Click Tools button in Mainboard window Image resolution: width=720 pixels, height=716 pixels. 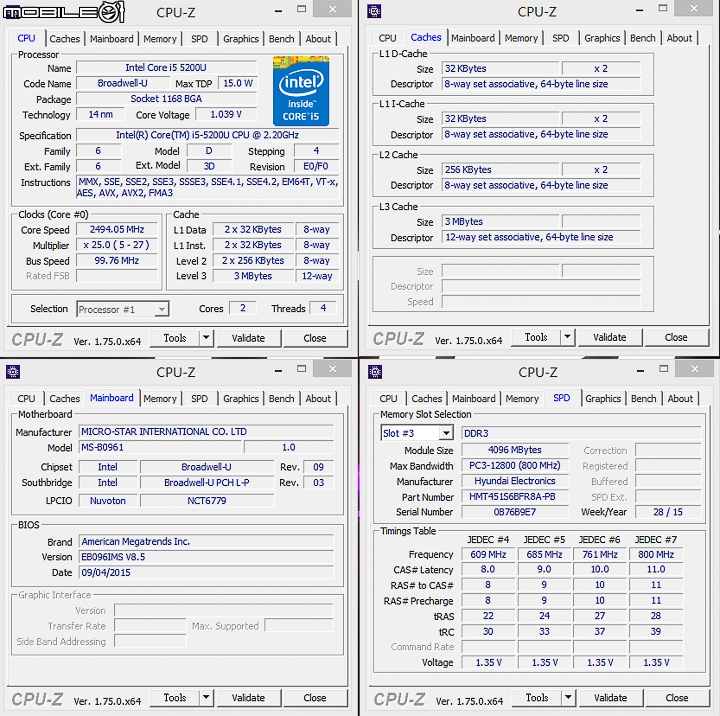point(175,698)
